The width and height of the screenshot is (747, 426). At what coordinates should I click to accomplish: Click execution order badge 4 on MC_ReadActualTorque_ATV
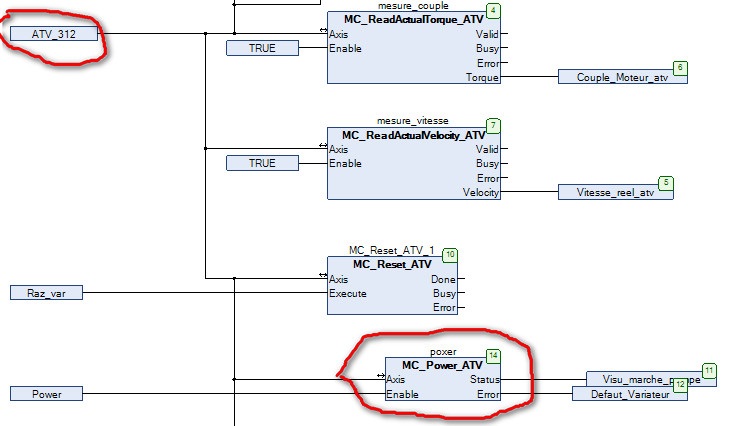(x=494, y=10)
